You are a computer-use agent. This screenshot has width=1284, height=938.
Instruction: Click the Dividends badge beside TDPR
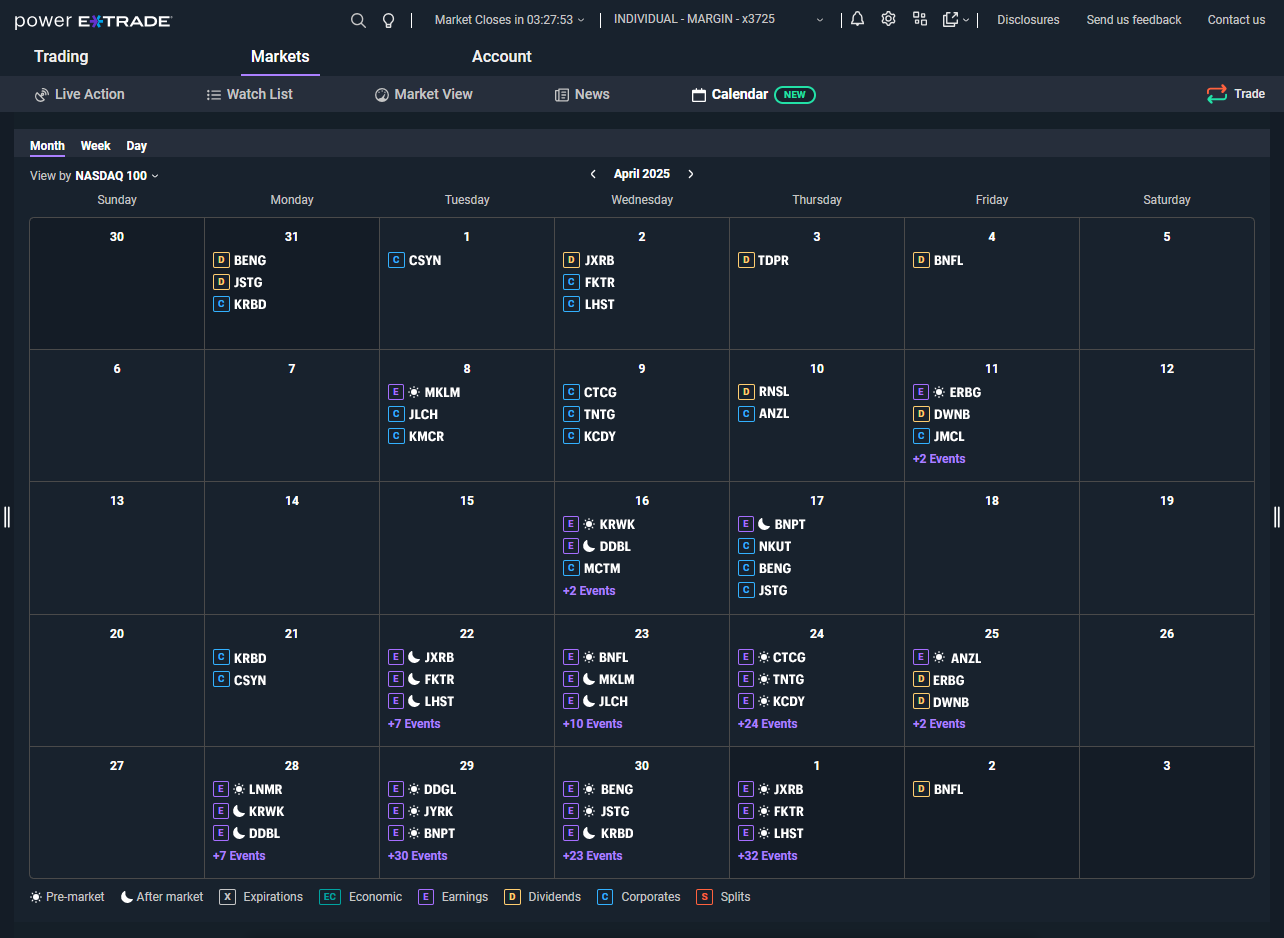pyautogui.click(x=746, y=260)
